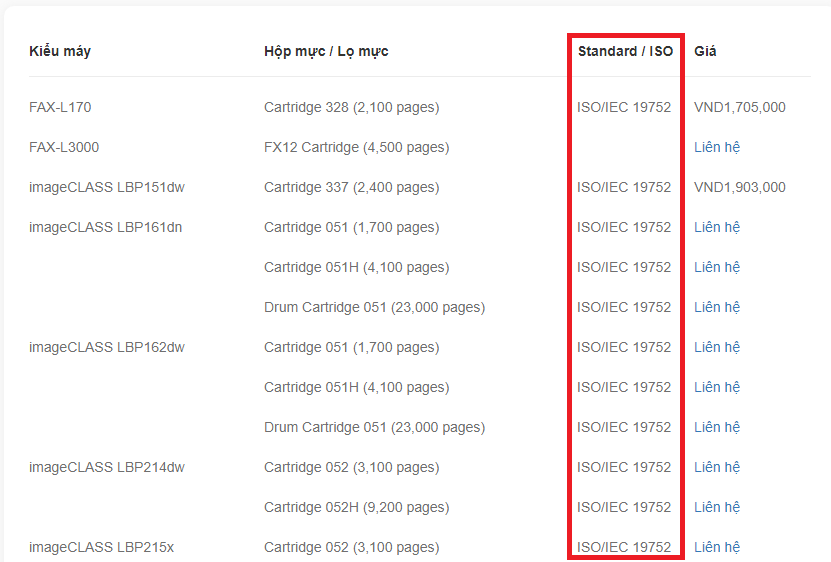Open Liên hệ for Cartridge 052H
This screenshot has height=562, width=831.
click(x=717, y=507)
